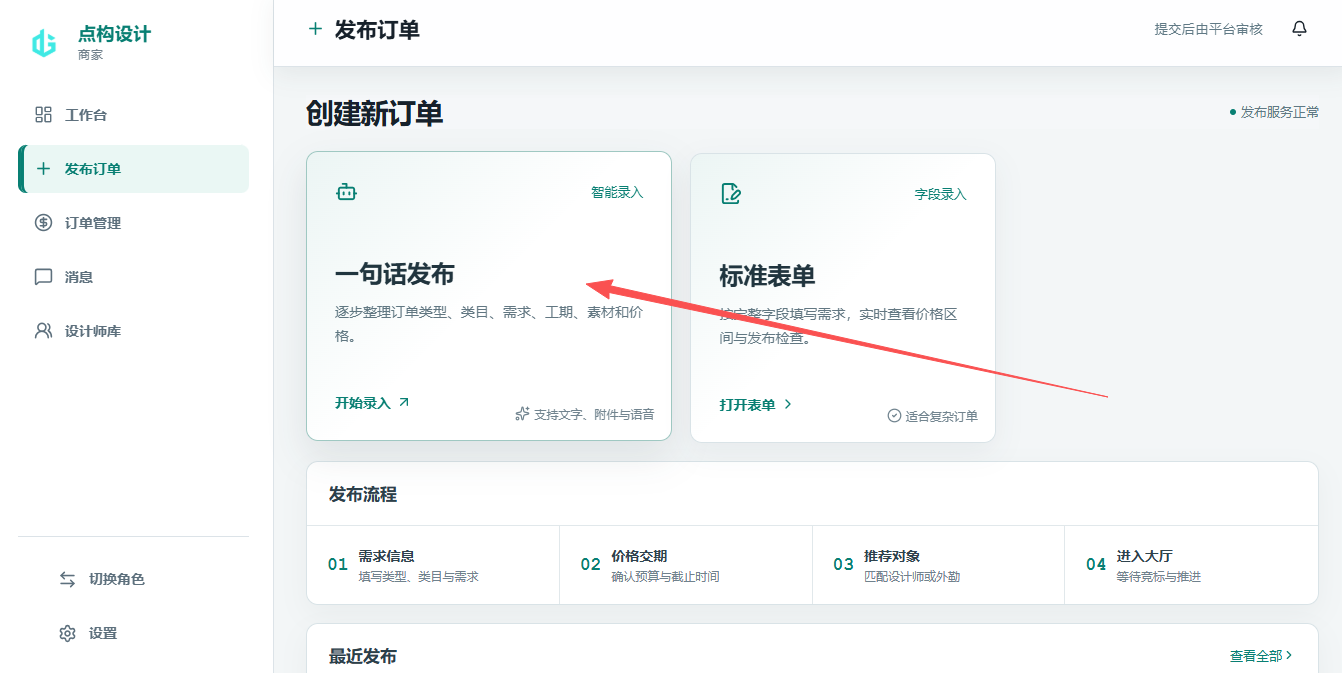This screenshot has width=1342, height=673.
Task: Open 设计师库 menu entry
Action: pyautogui.click(x=133, y=331)
